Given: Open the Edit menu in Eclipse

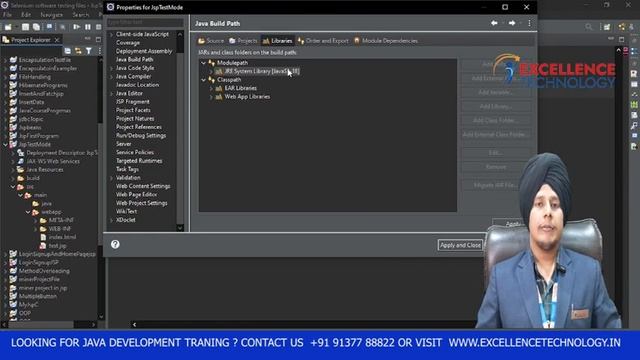Looking at the screenshot, I should click(26, 15).
